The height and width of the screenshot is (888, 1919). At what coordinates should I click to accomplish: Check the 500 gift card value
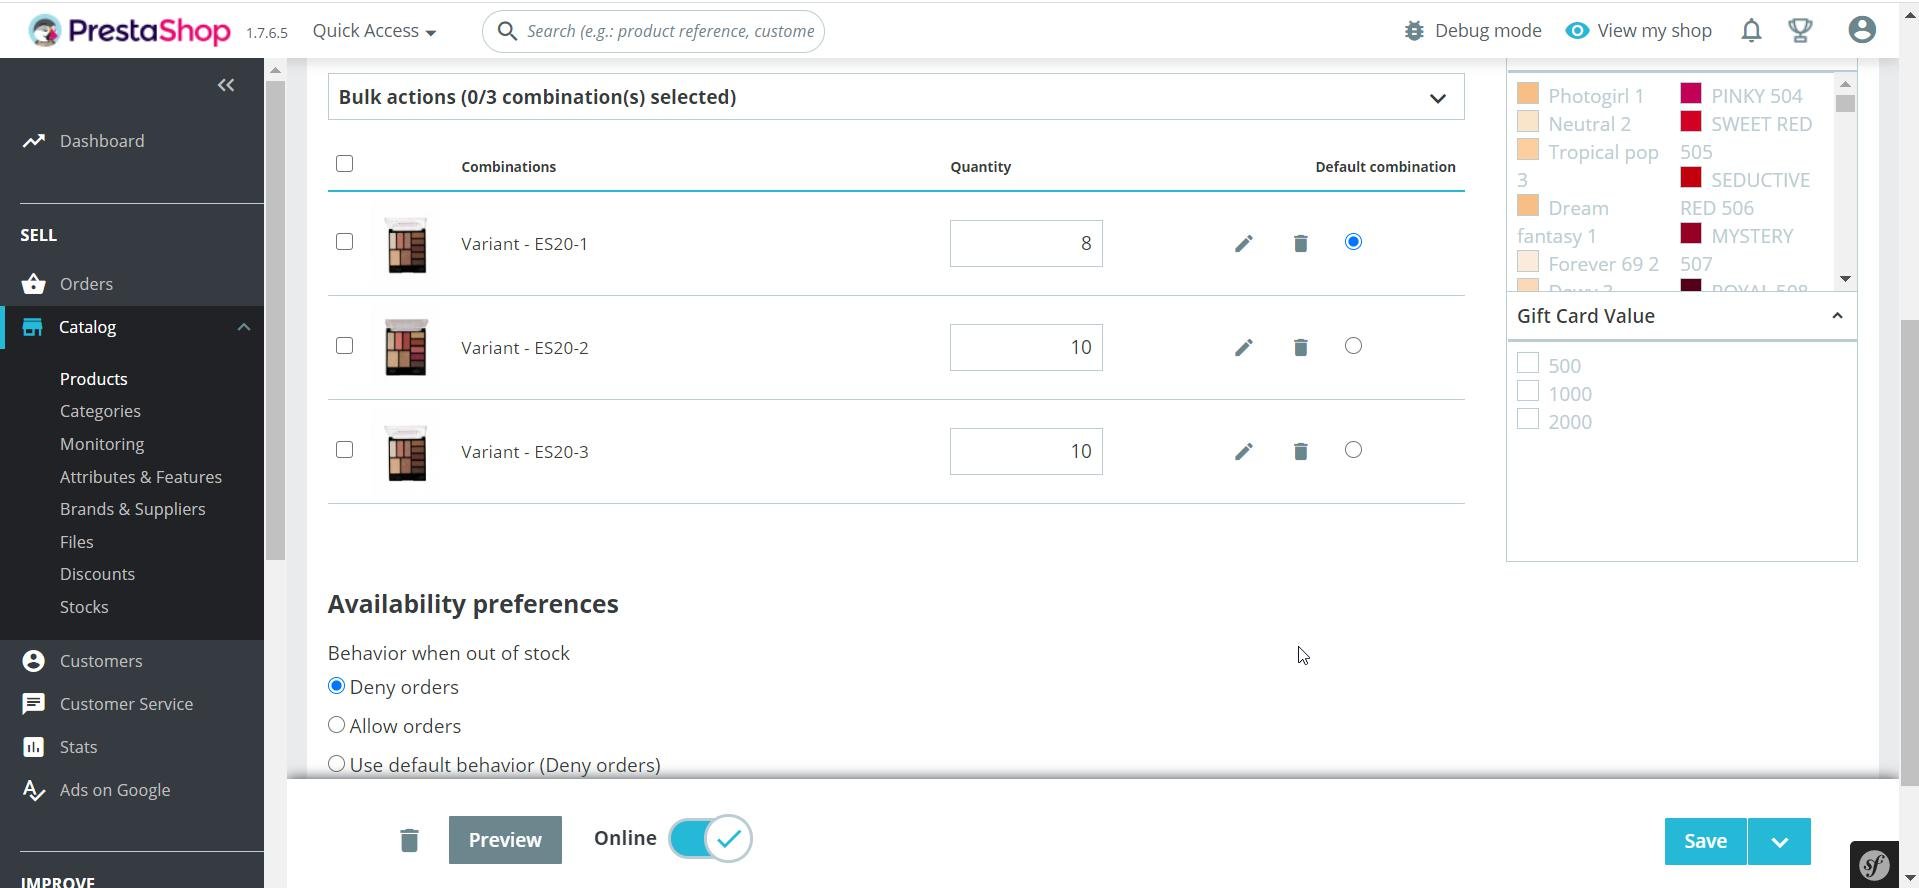click(x=1528, y=363)
